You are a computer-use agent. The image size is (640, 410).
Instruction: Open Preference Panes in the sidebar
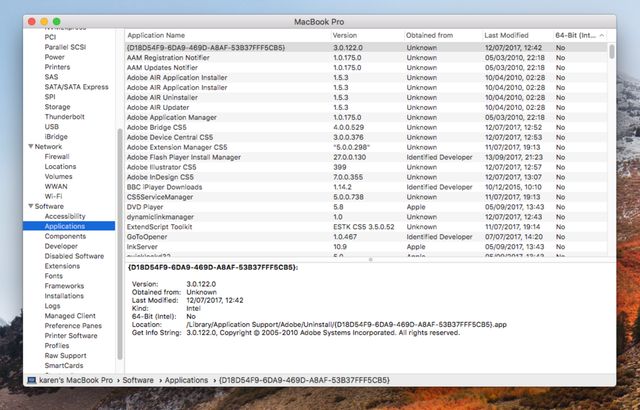point(72,325)
